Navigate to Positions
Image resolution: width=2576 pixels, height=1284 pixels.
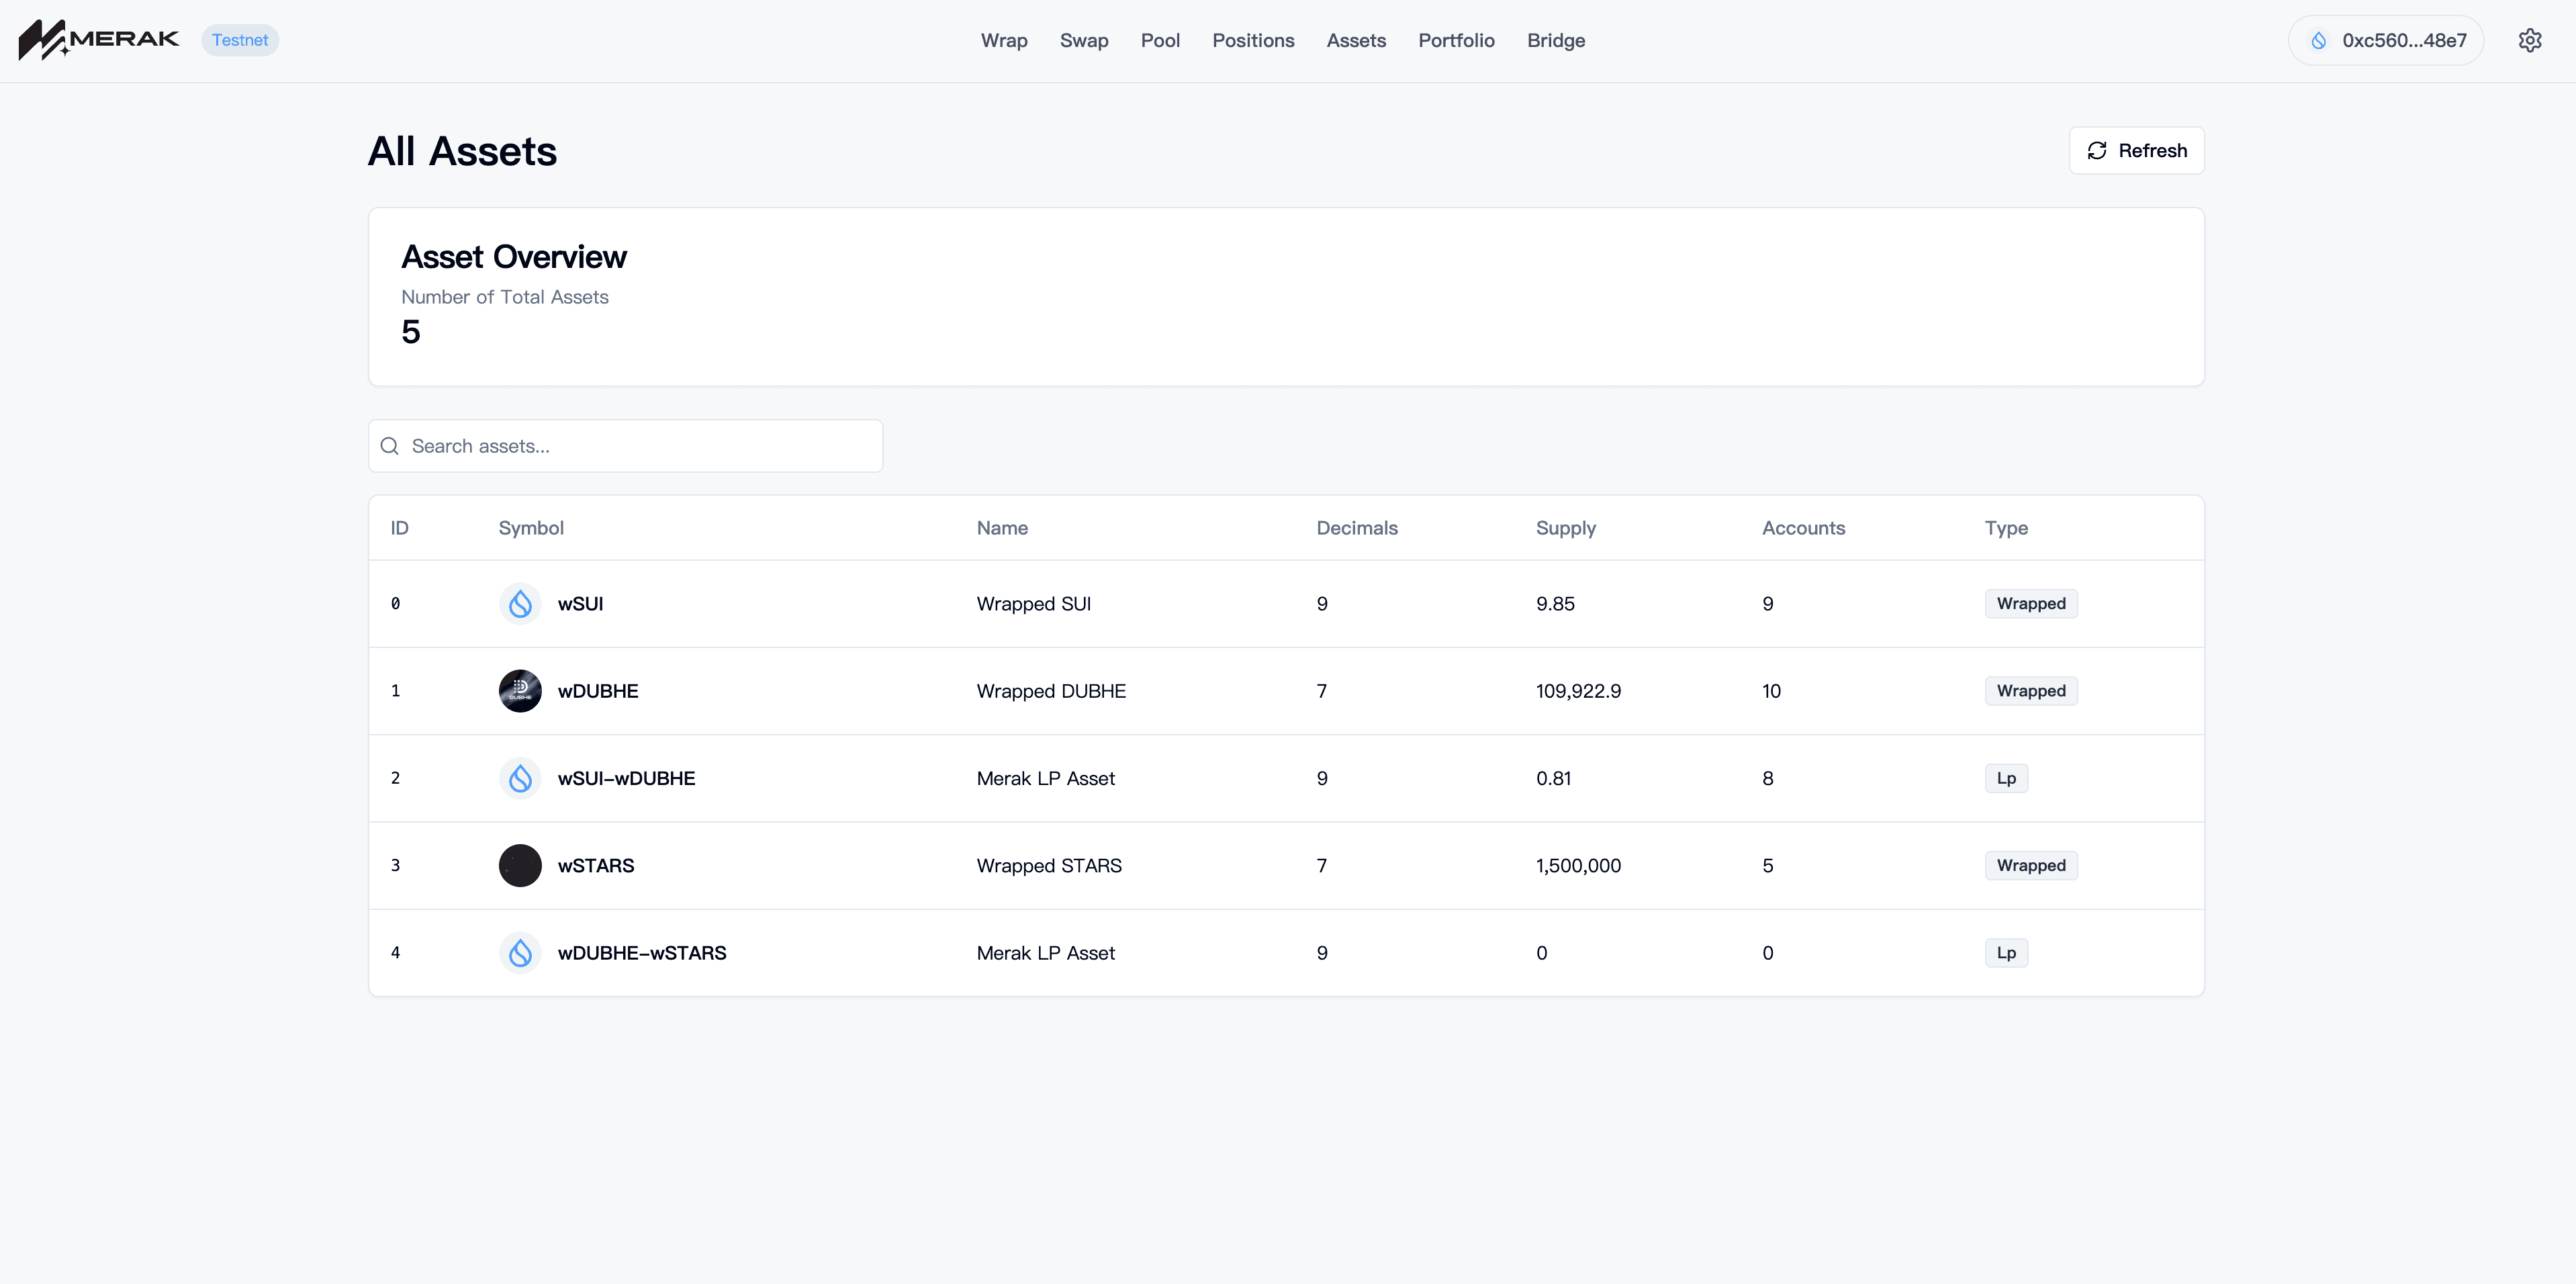click(1253, 40)
